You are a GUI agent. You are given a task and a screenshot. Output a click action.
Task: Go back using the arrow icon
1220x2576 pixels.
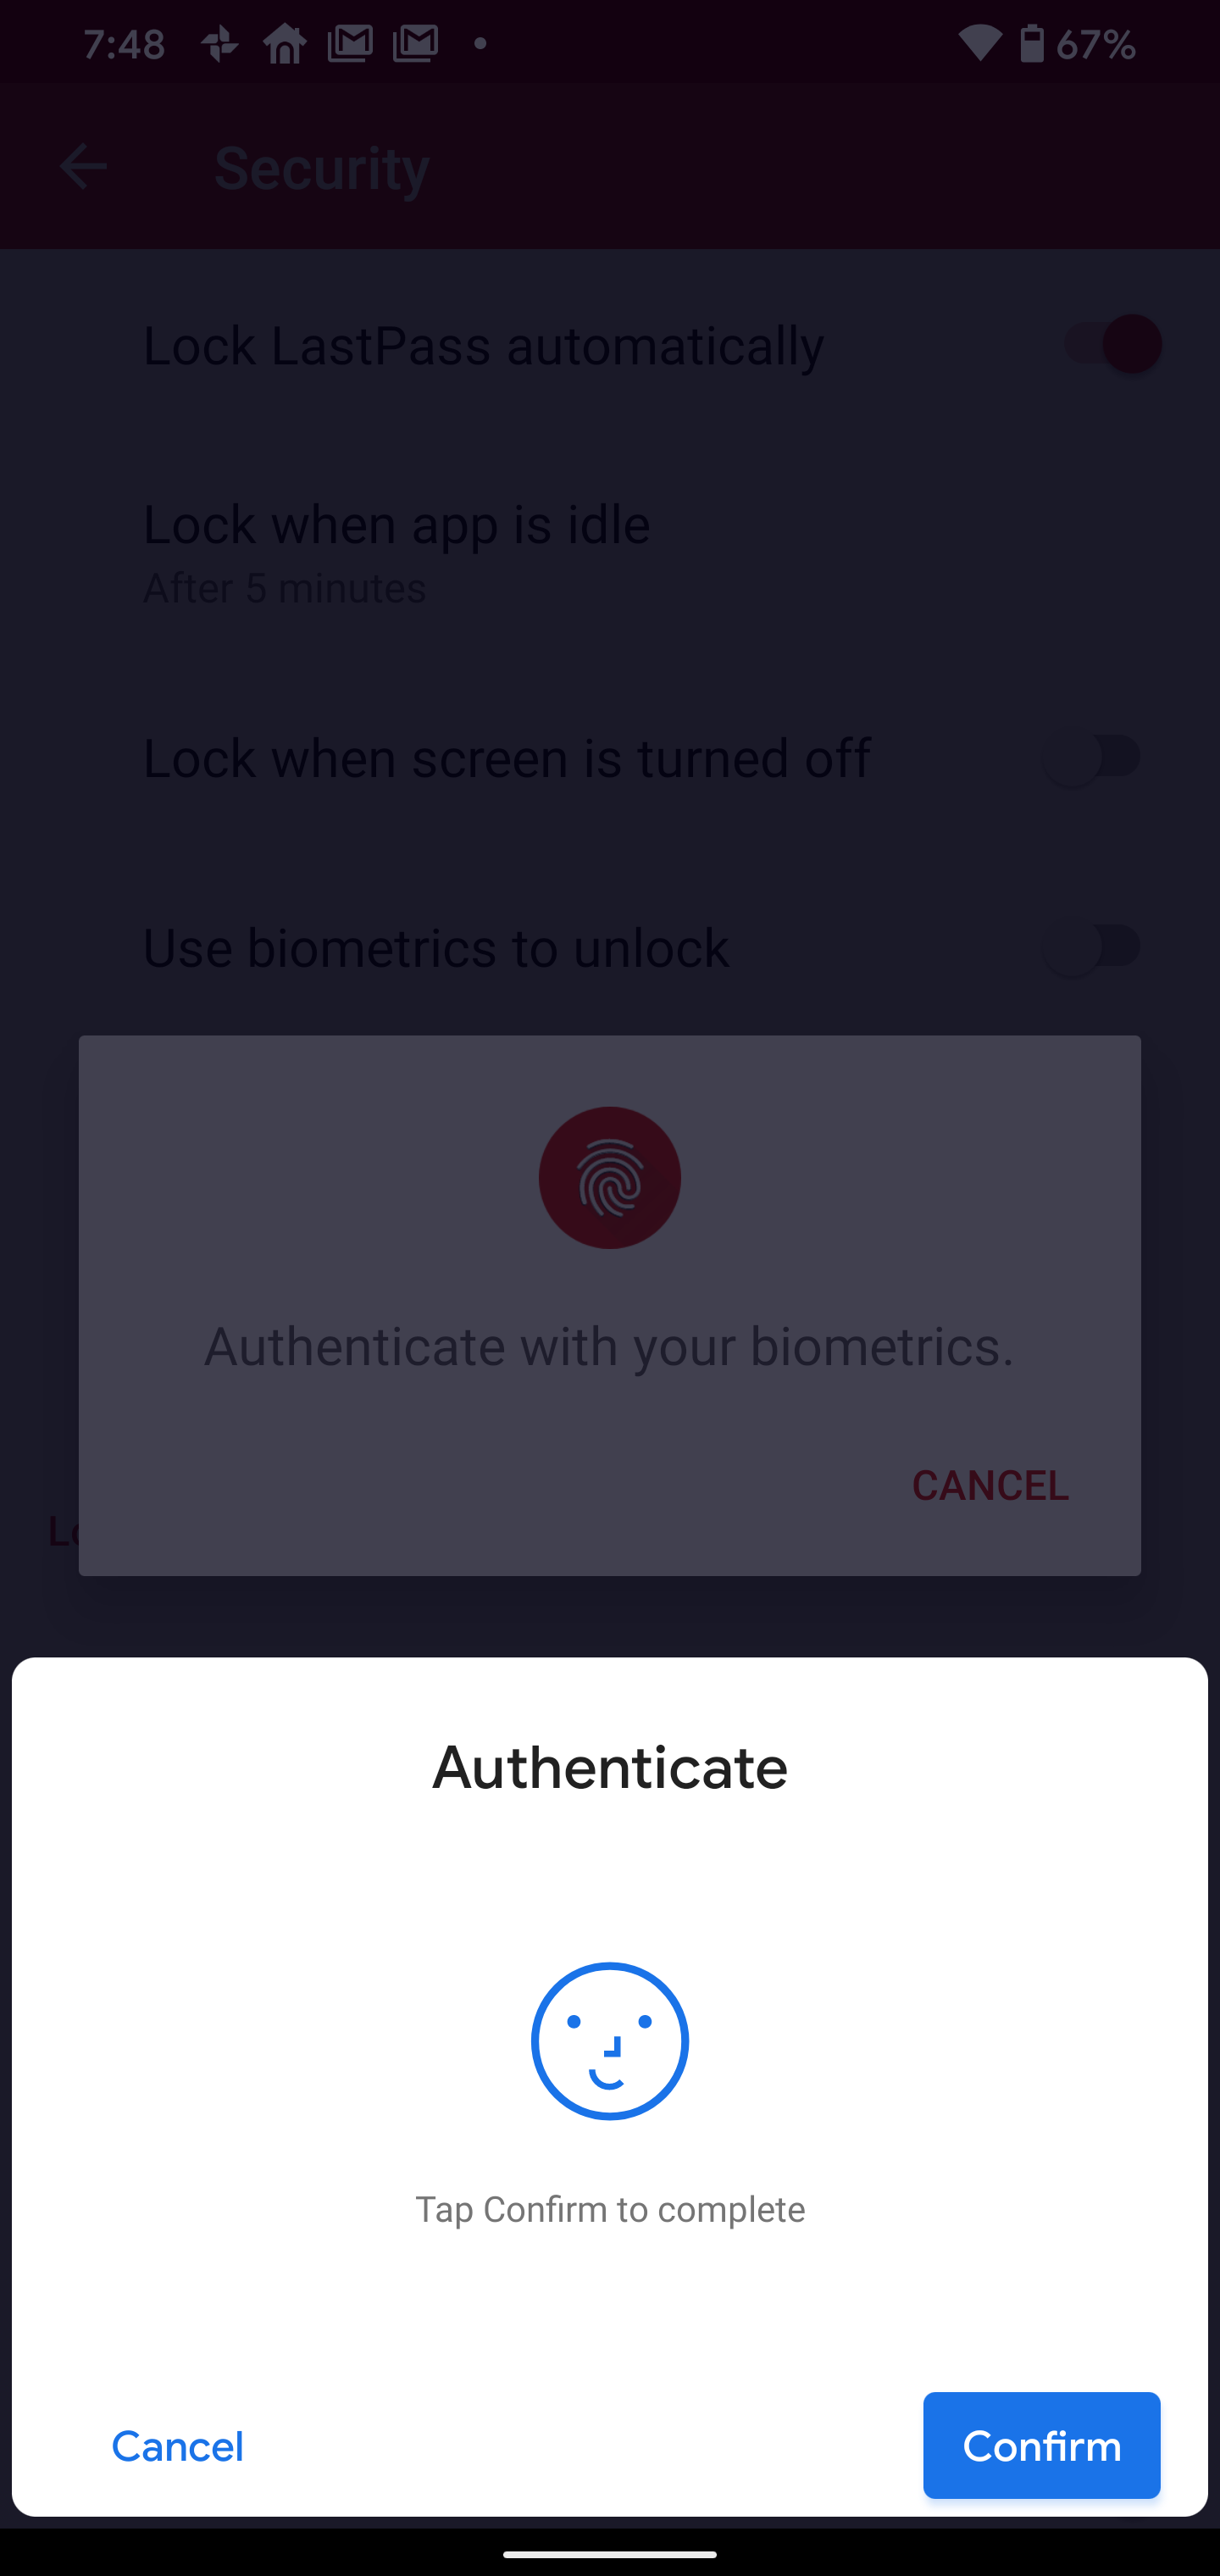click(83, 166)
